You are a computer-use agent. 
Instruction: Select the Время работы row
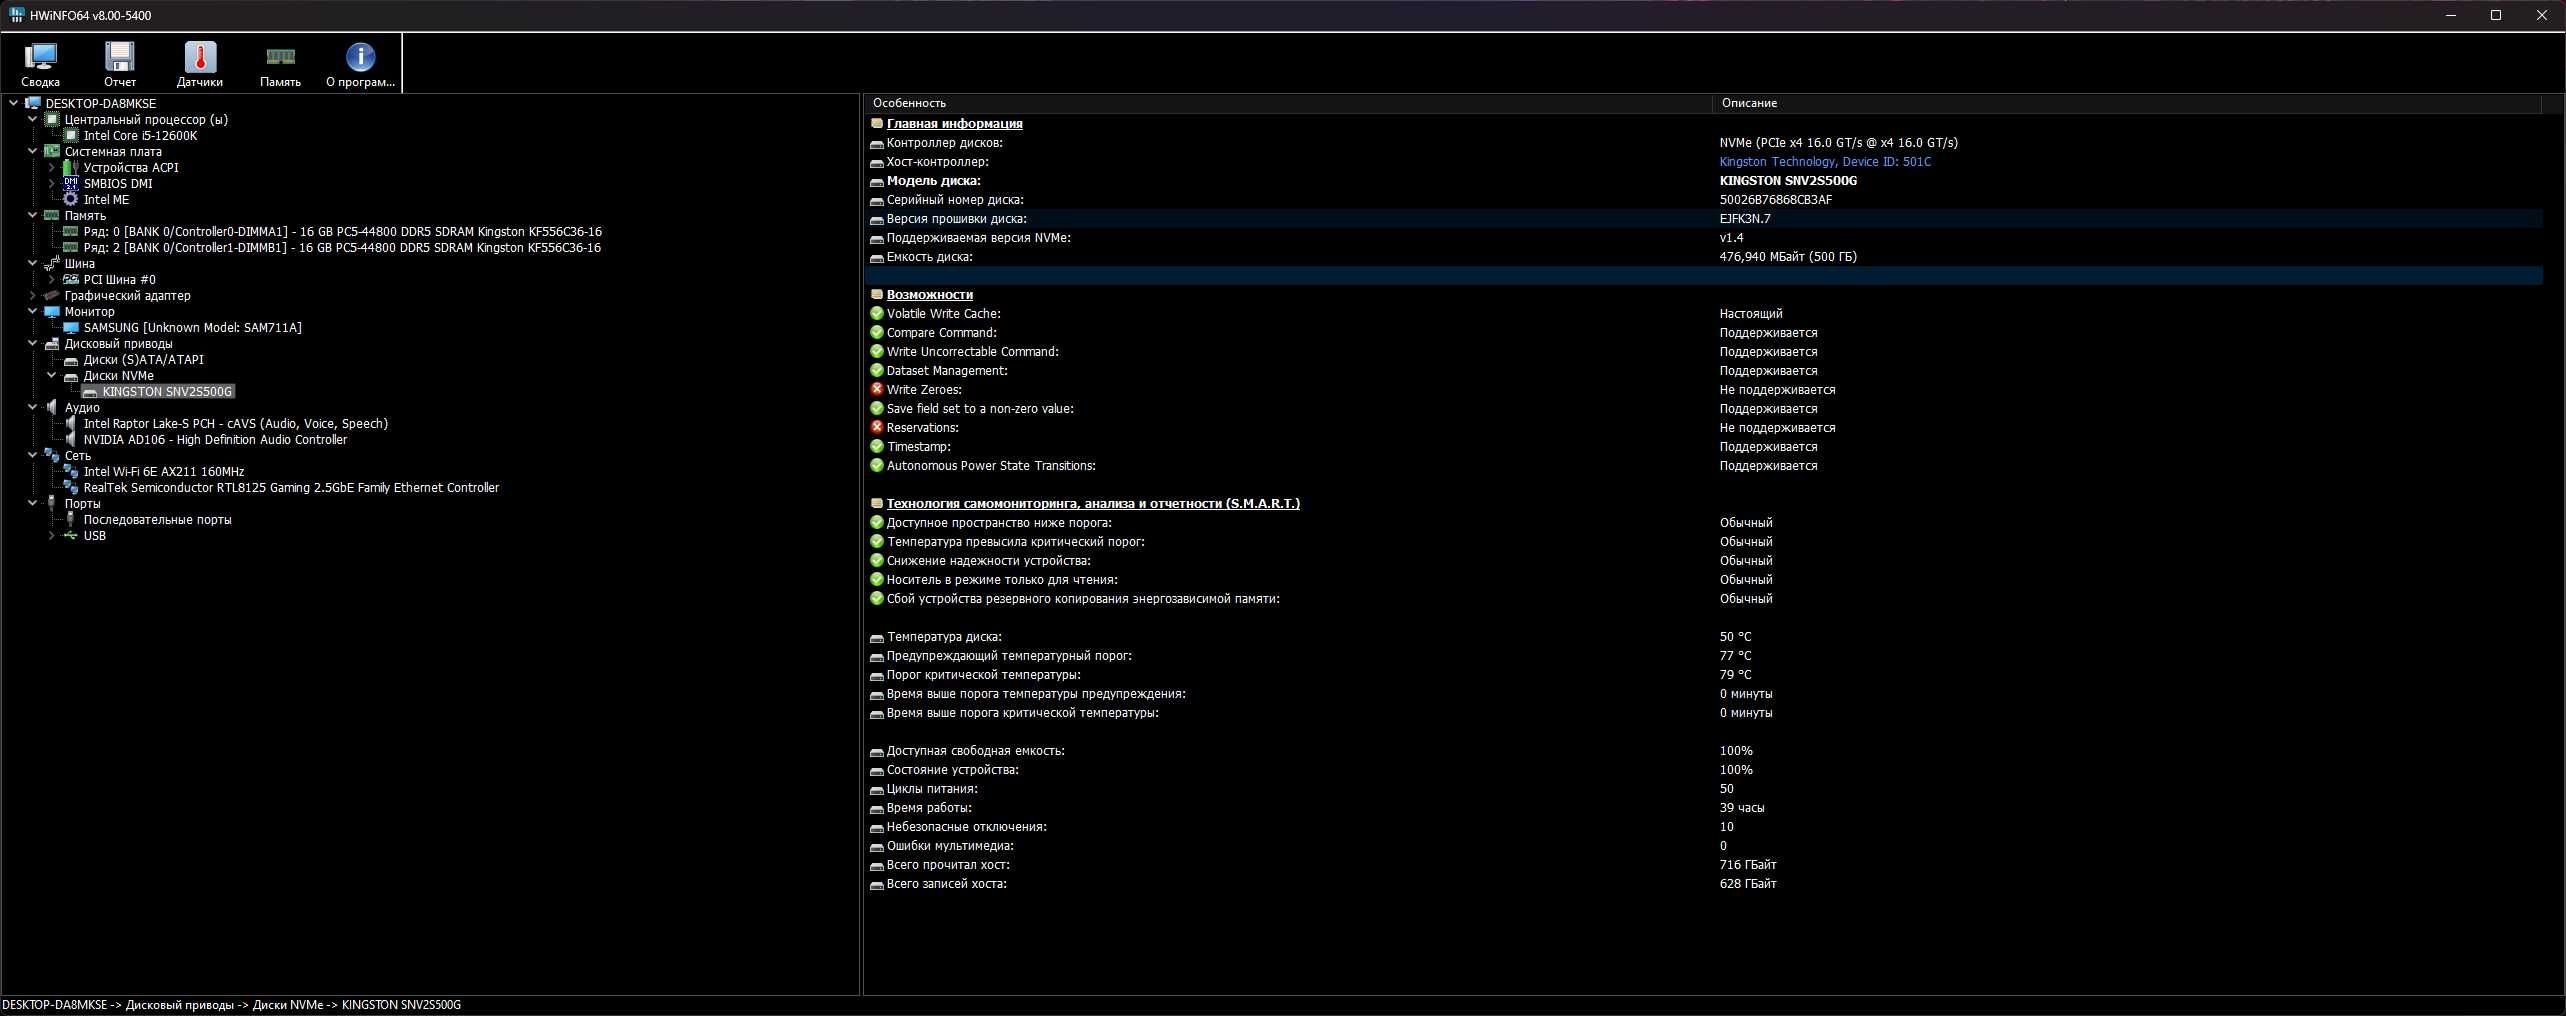(1704, 807)
